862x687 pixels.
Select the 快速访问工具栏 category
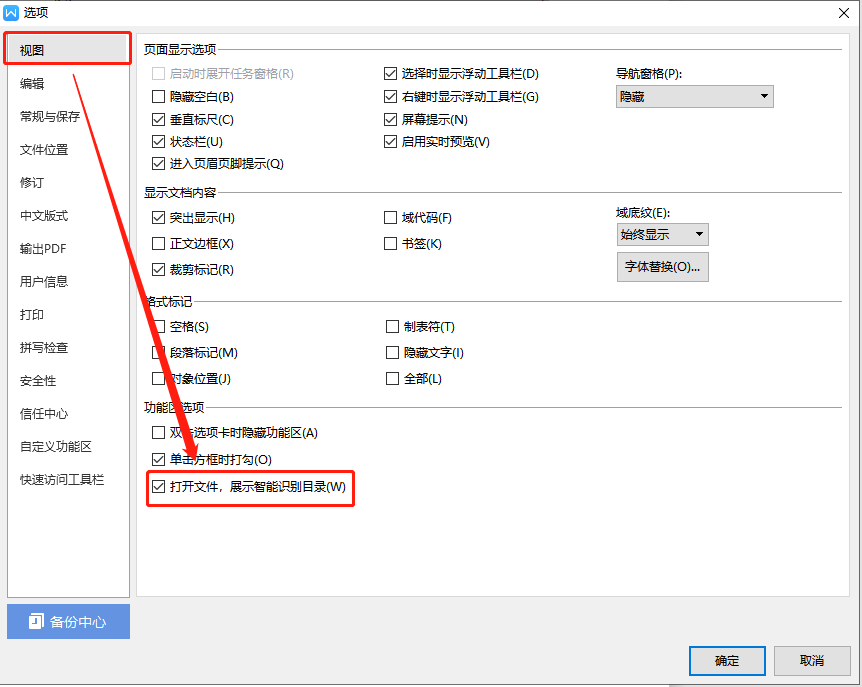[62, 479]
